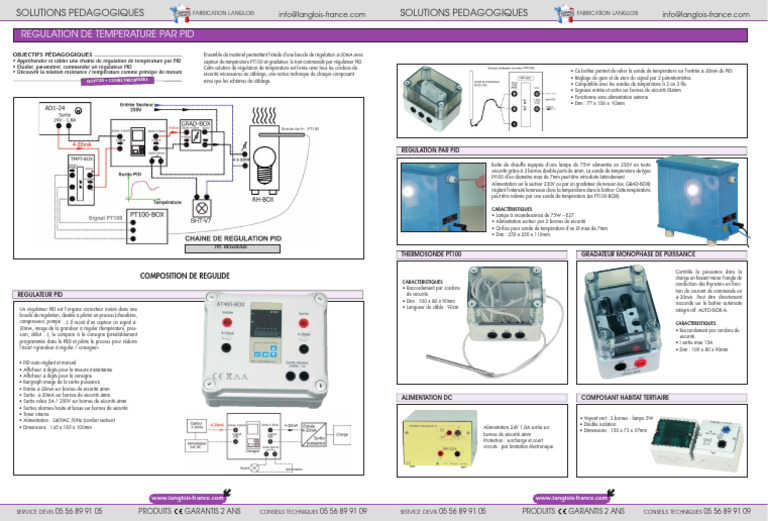
Task: Click the blue heating box photo with lit lamp
Action: coord(701,201)
